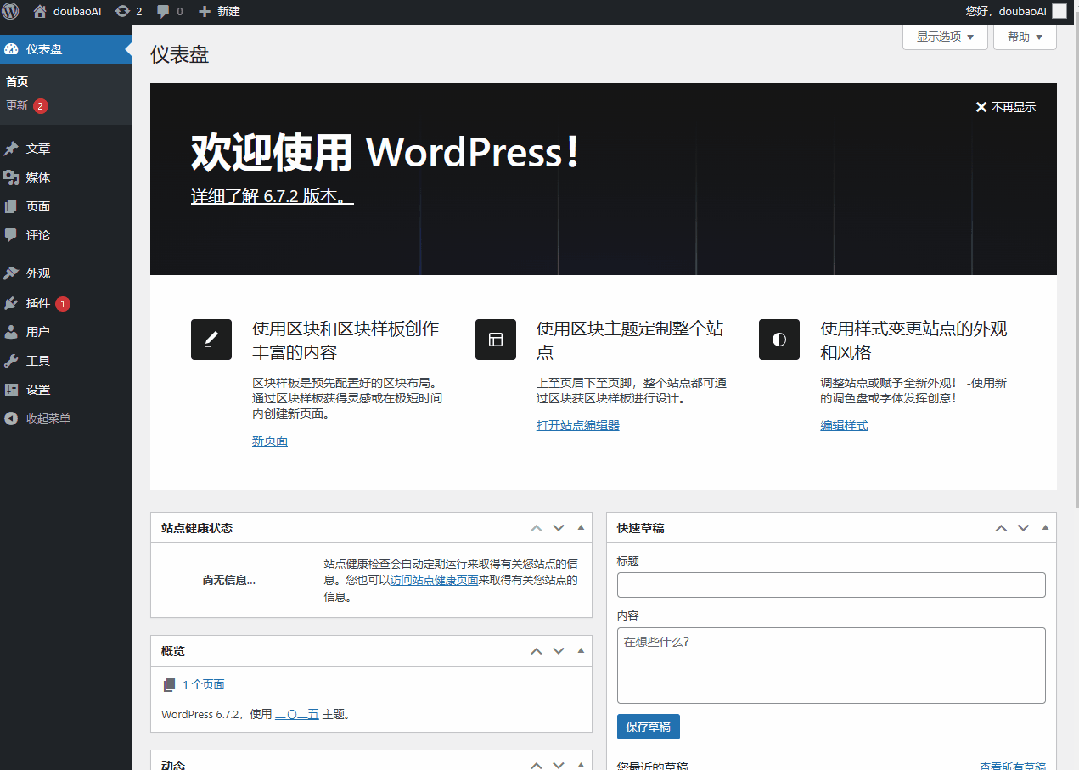Open the 新页面 link

(x=270, y=441)
